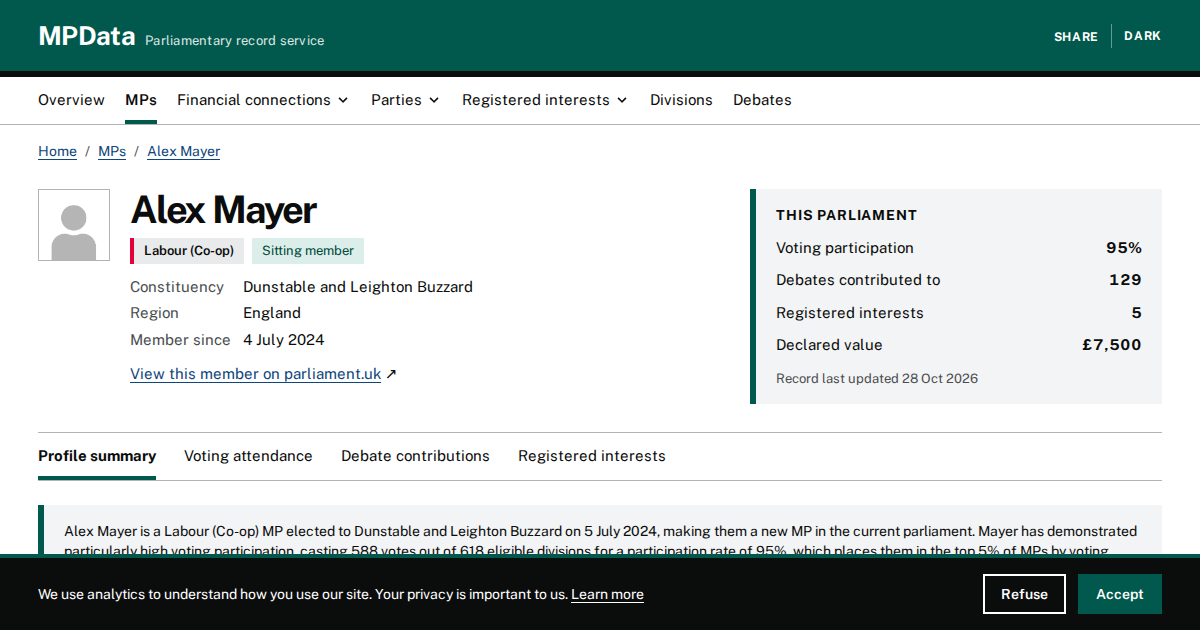Switch to the Debate contributions tab

point(415,456)
